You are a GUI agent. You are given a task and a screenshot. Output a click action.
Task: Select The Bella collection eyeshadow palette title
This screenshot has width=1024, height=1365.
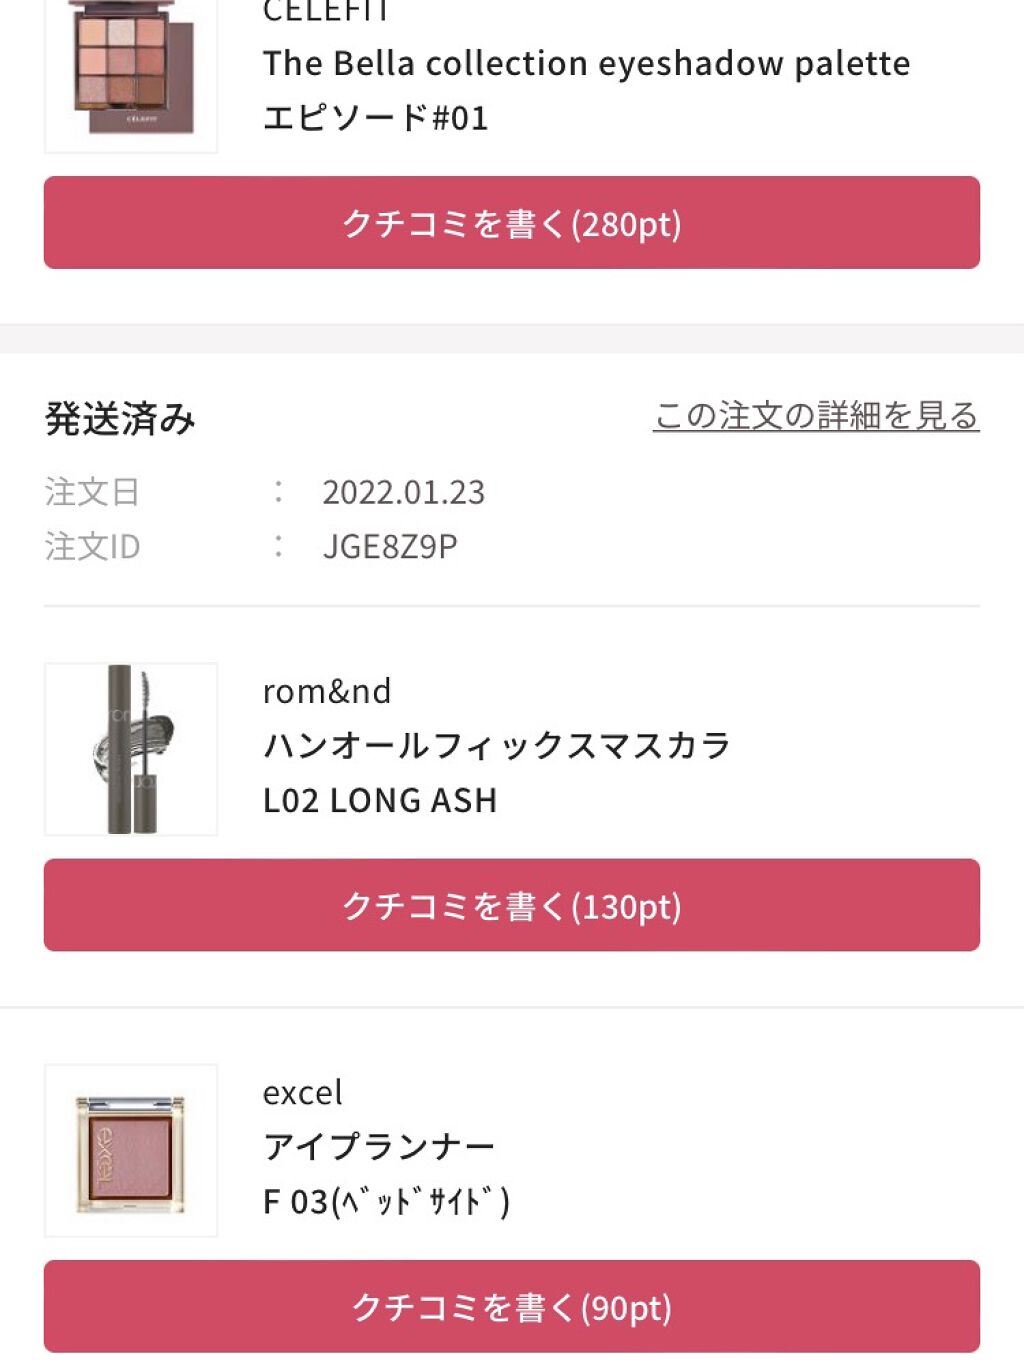click(x=586, y=64)
